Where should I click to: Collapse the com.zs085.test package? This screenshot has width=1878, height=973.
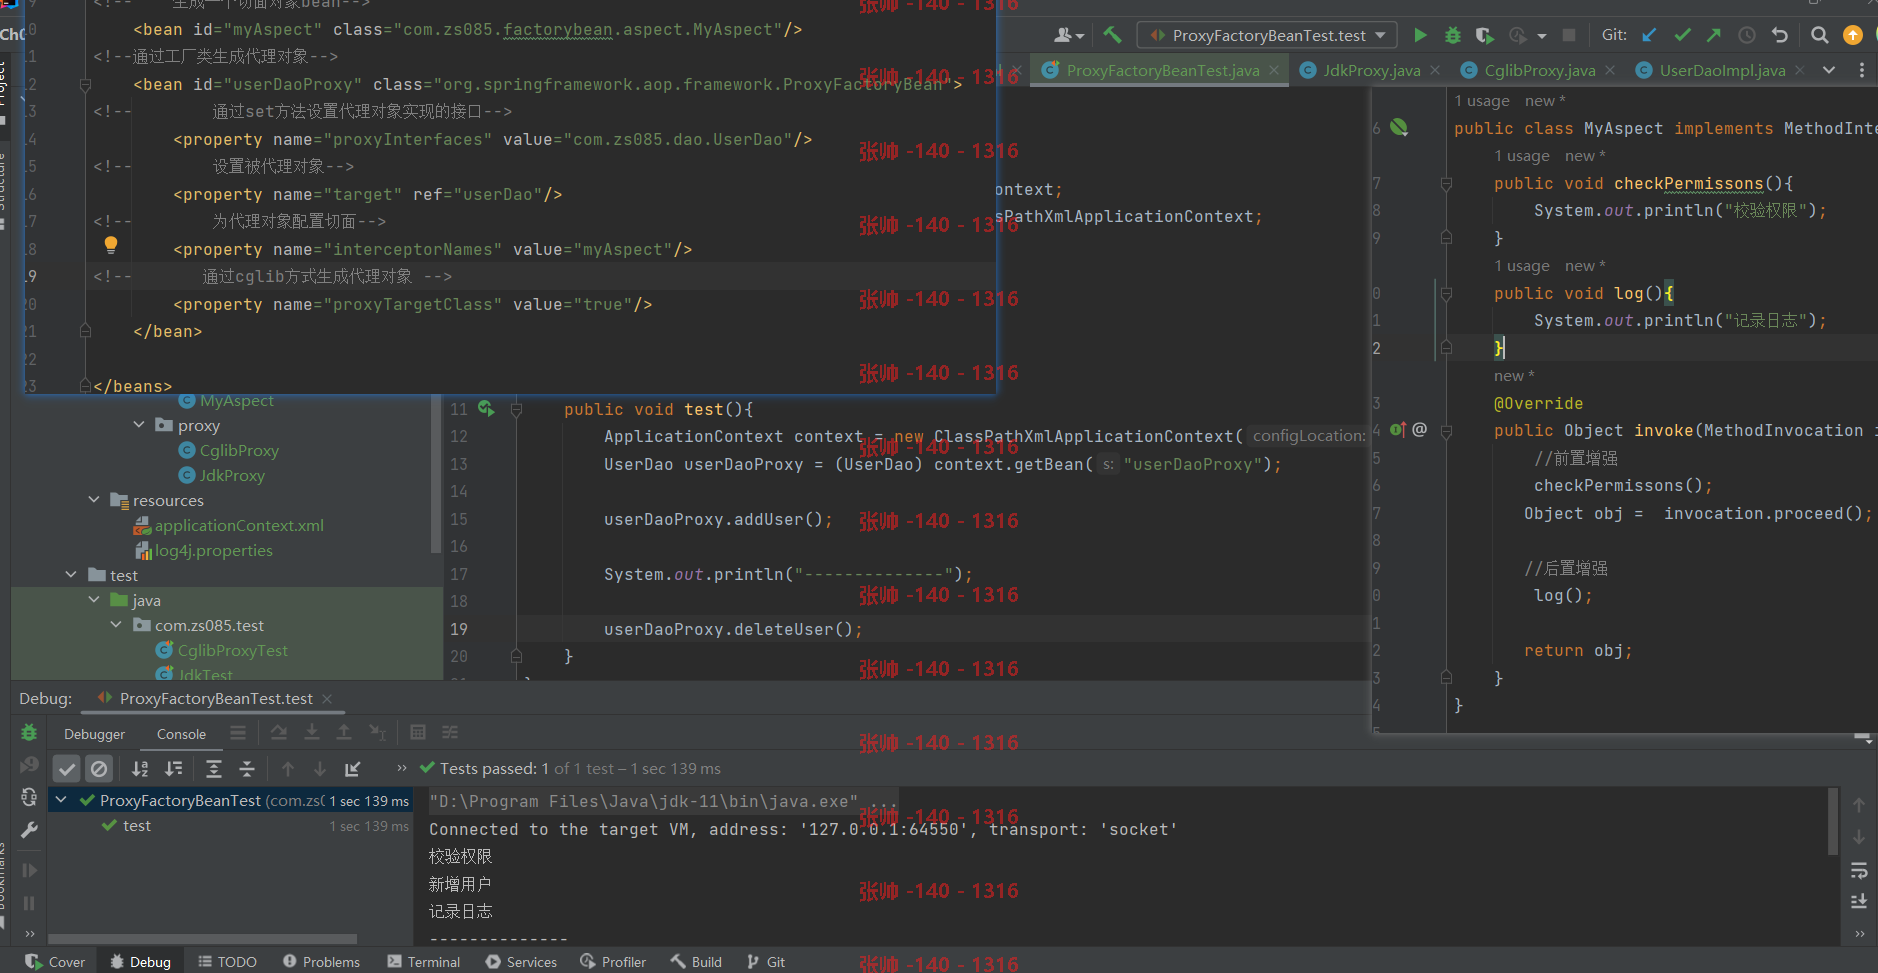click(116, 625)
